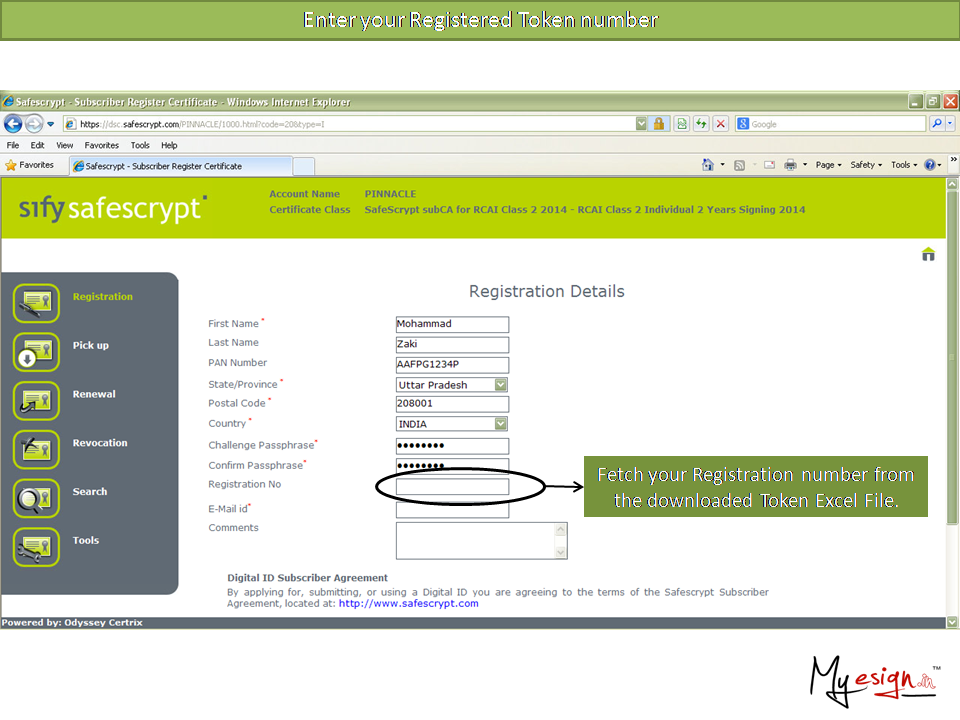The height and width of the screenshot is (720, 960).
Task: Open the Safety toolbar dropdown
Action: click(x=865, y=165)
